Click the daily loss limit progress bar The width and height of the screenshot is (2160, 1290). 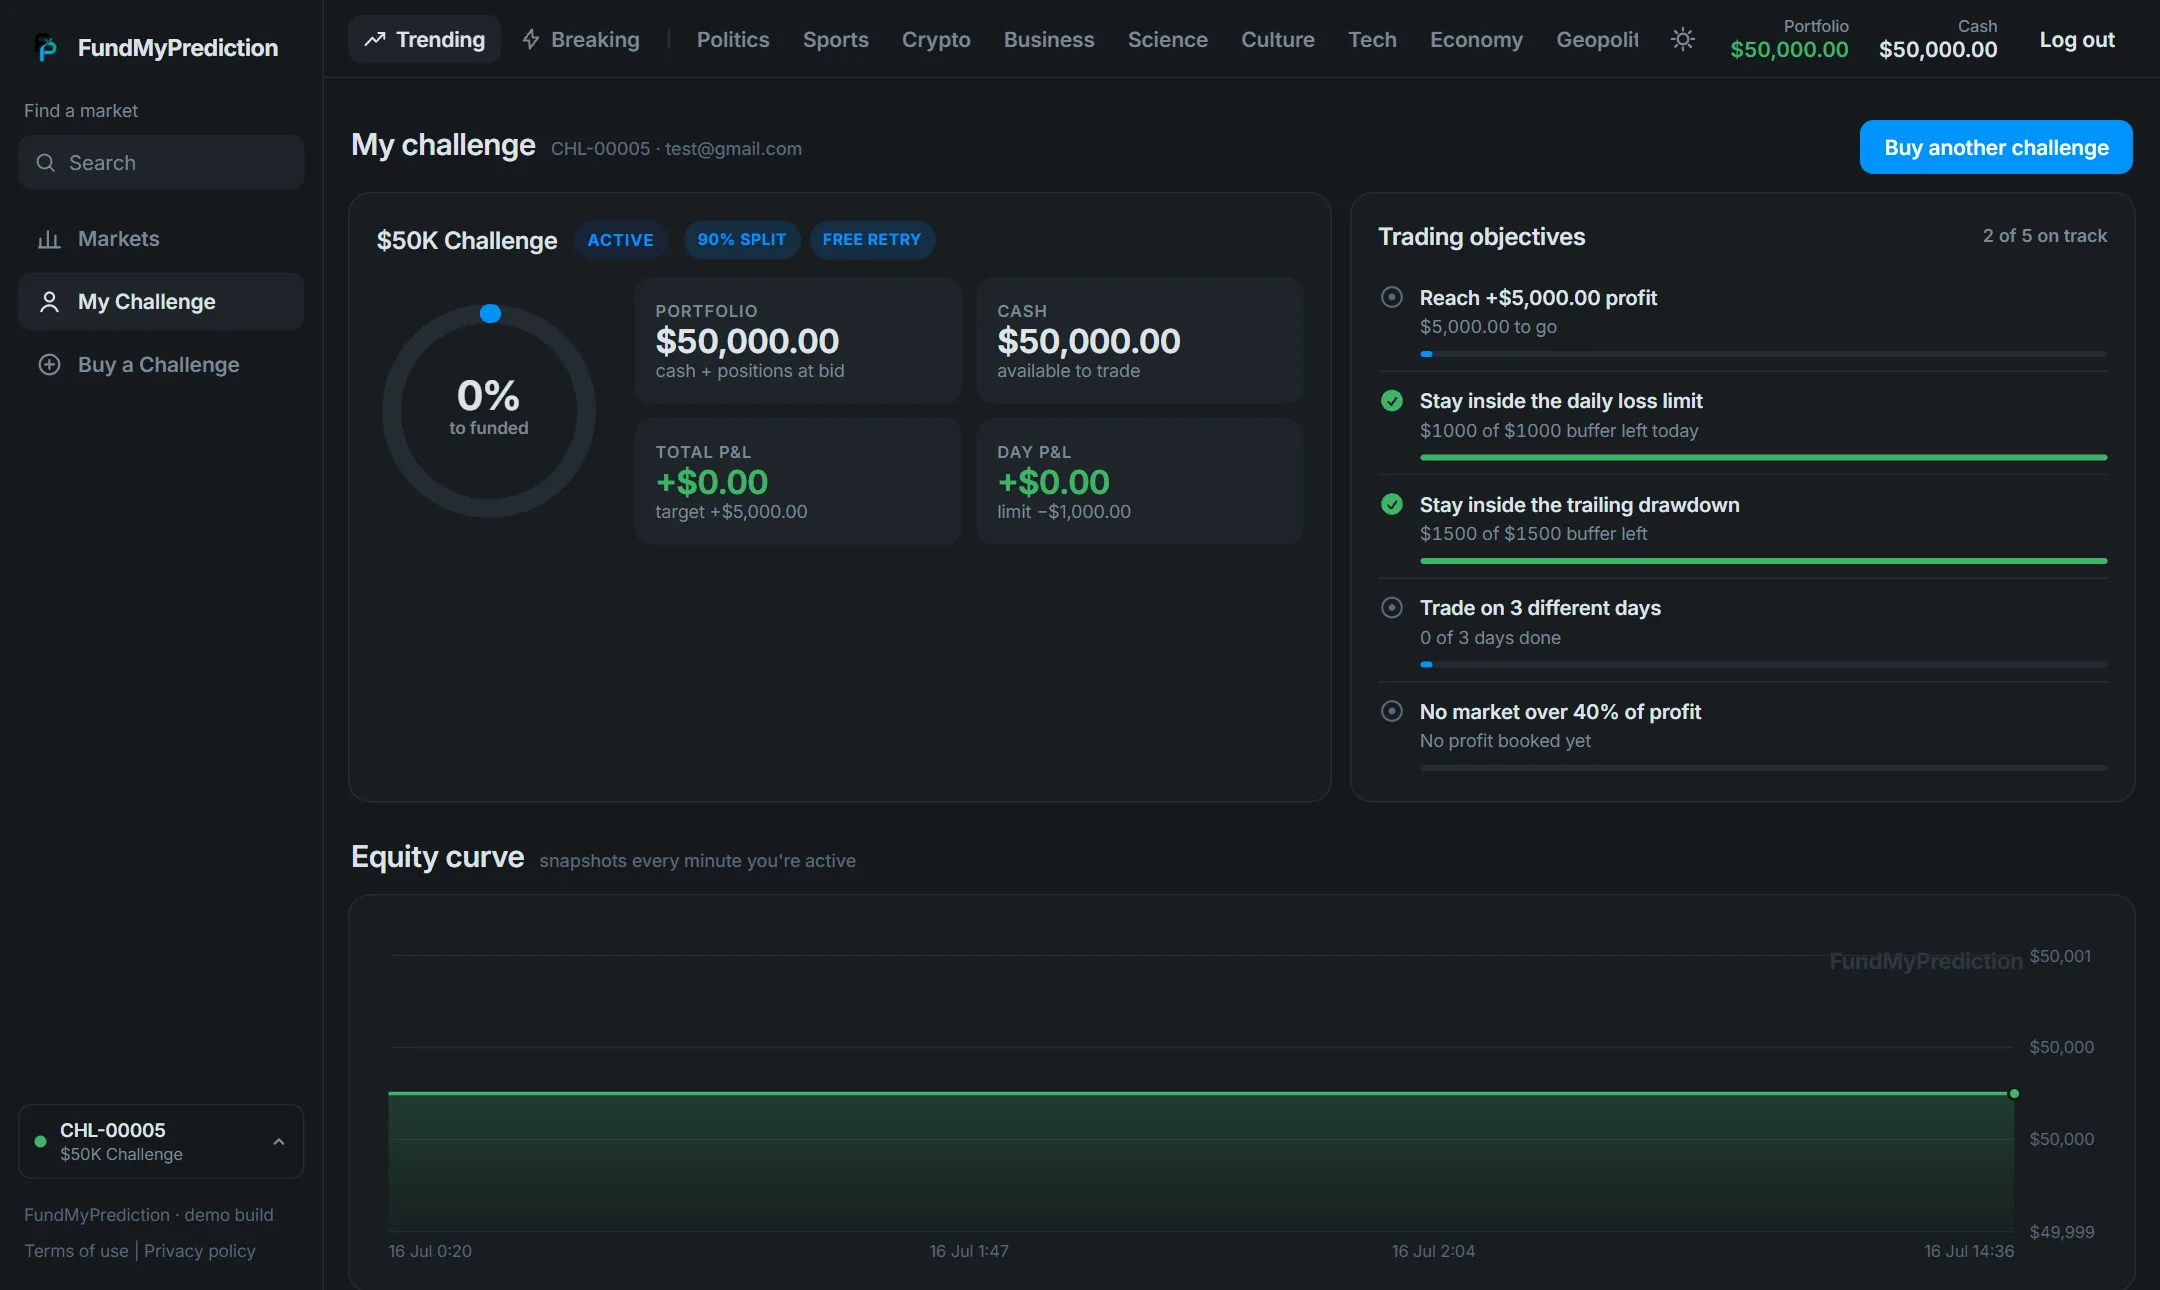pyautogui.click(x=1763, y=458)
